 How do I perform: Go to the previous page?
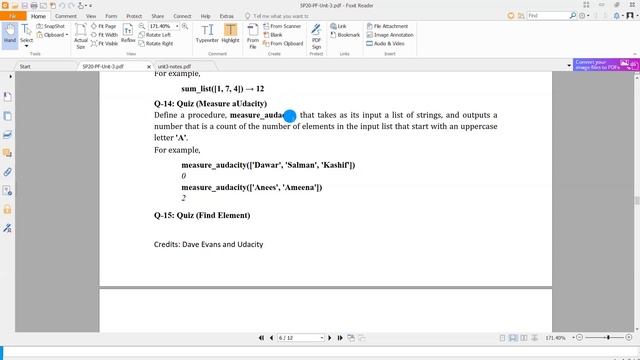pos(271,338)
